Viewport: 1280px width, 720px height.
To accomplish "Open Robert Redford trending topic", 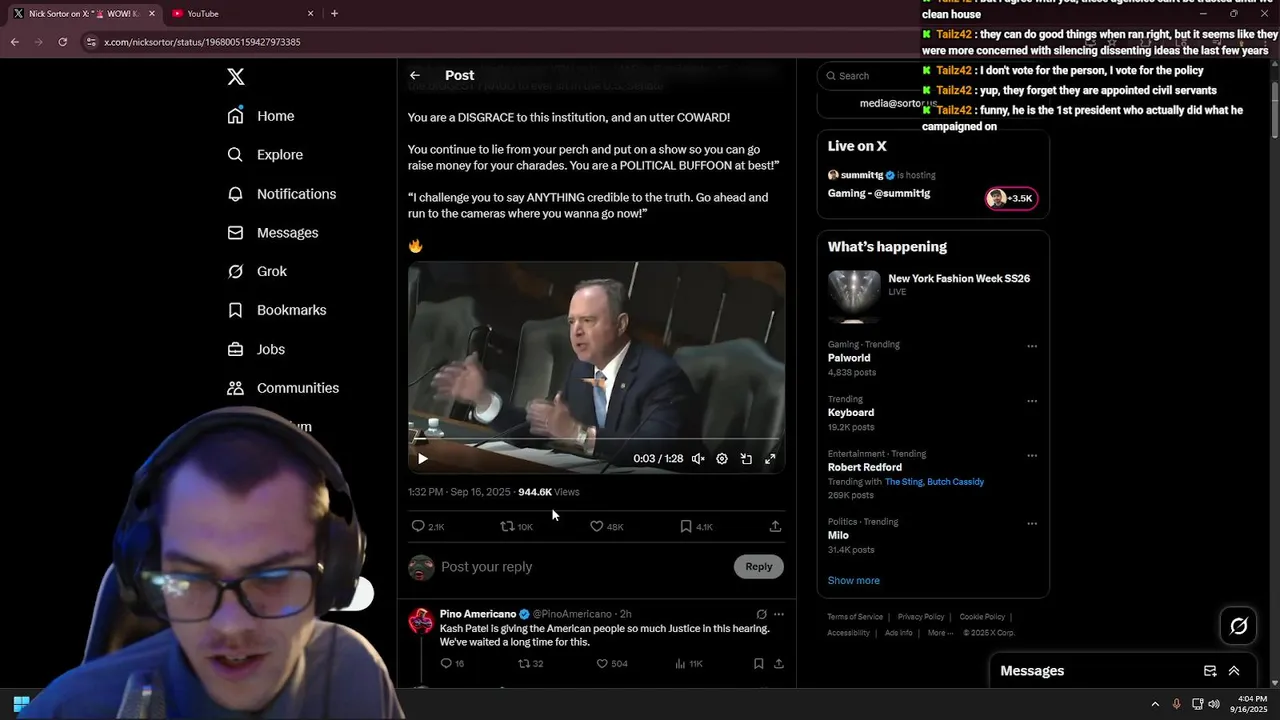I will [865, 467].
